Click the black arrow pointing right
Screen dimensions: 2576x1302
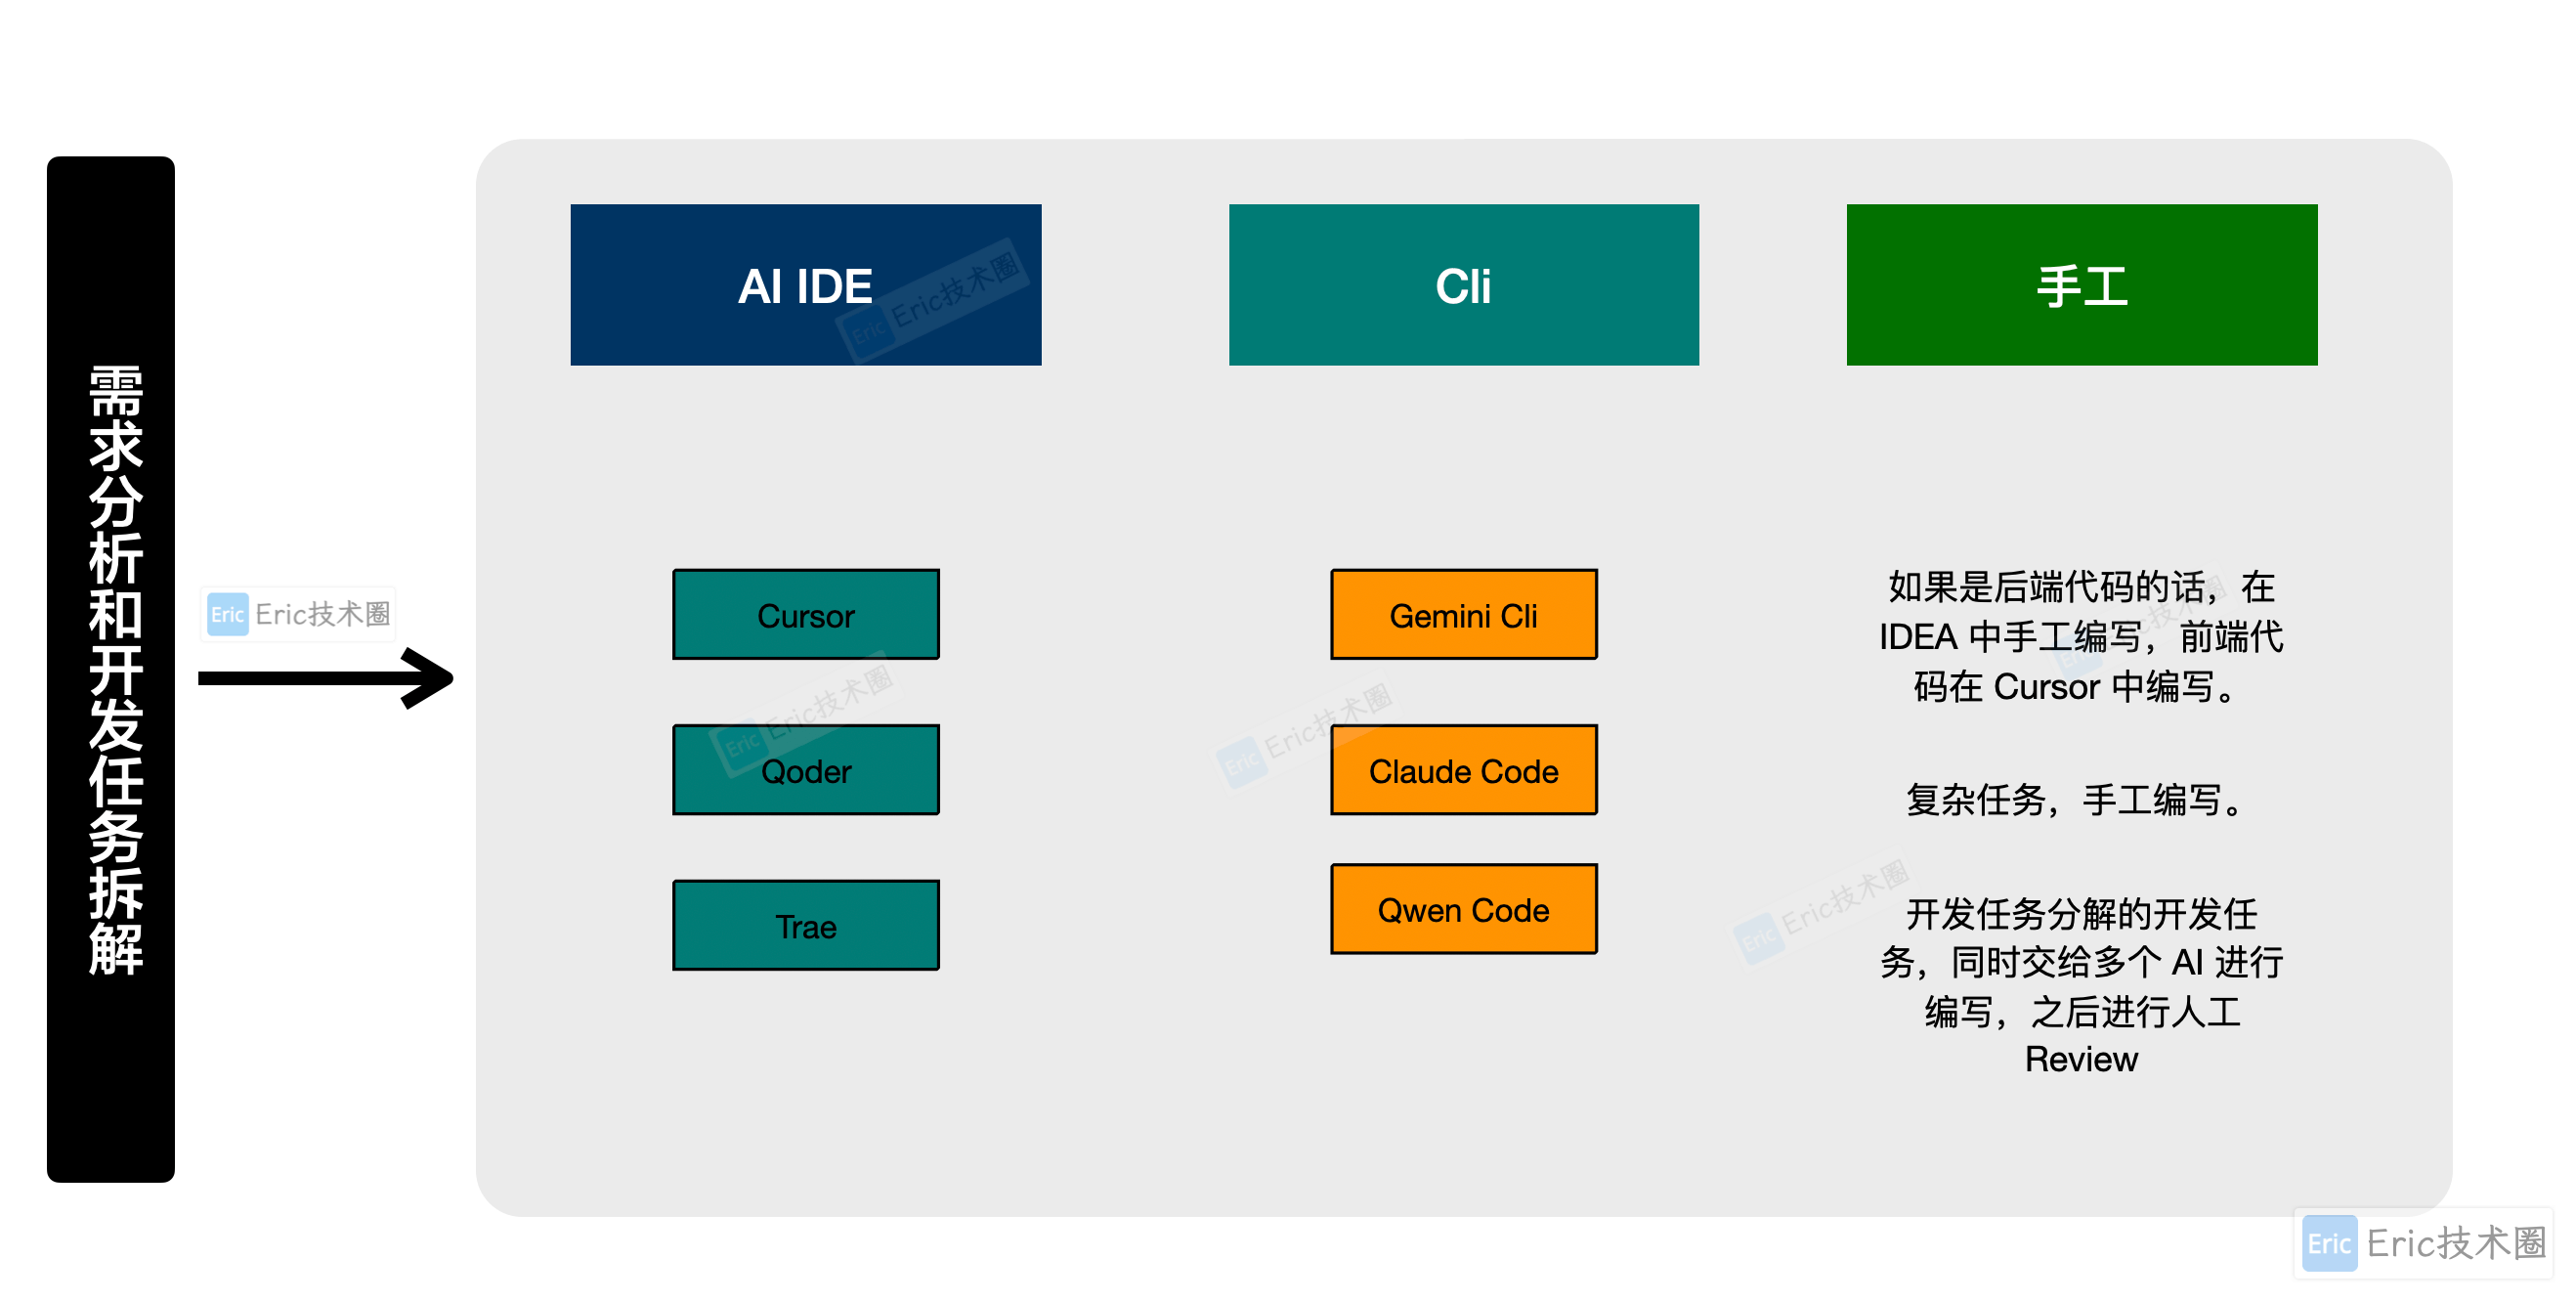(x=325, y=678)
